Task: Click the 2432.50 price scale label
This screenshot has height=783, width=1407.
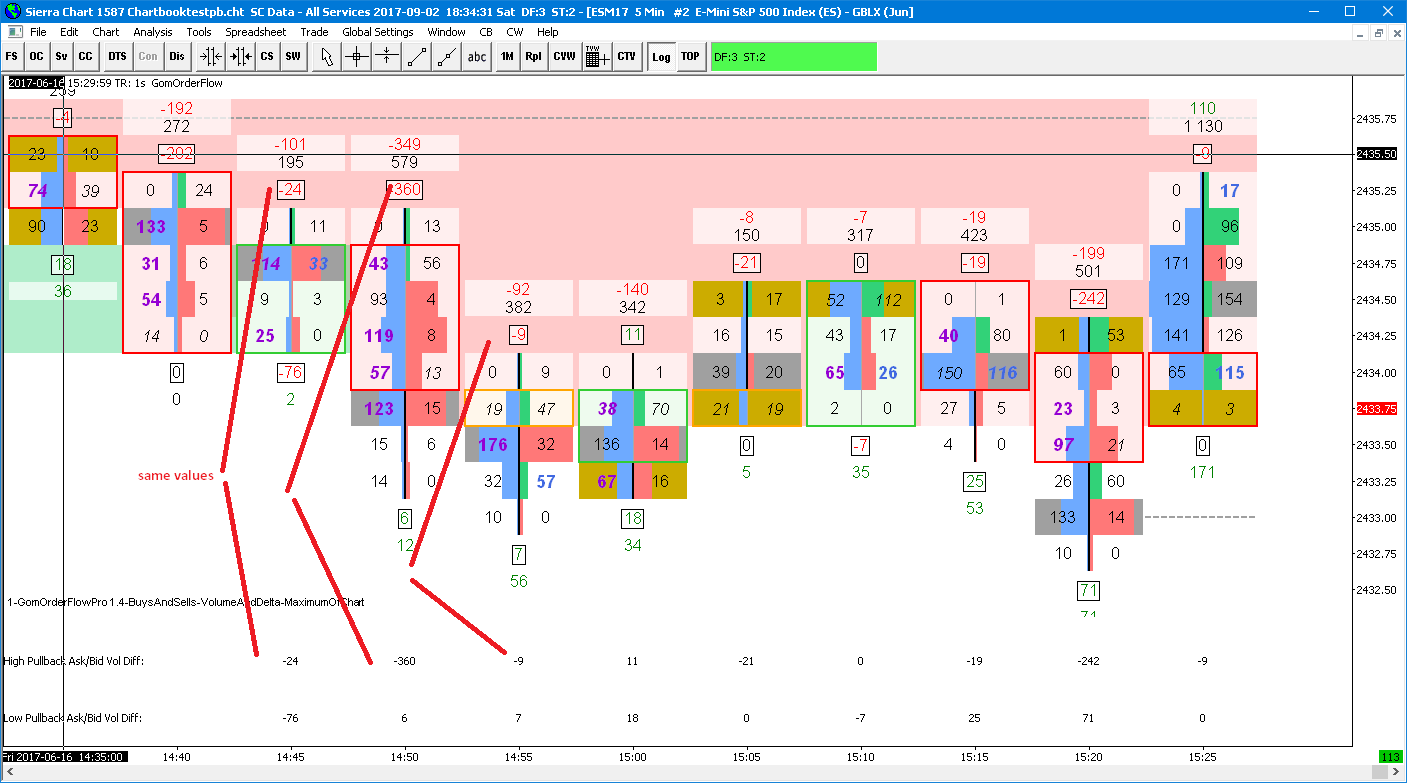Action: tap(1377, 590)
